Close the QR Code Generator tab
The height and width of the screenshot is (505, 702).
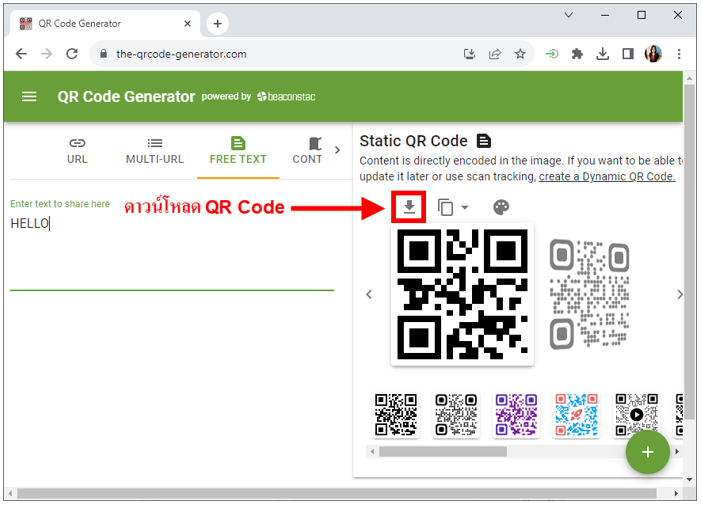[188, 23]
